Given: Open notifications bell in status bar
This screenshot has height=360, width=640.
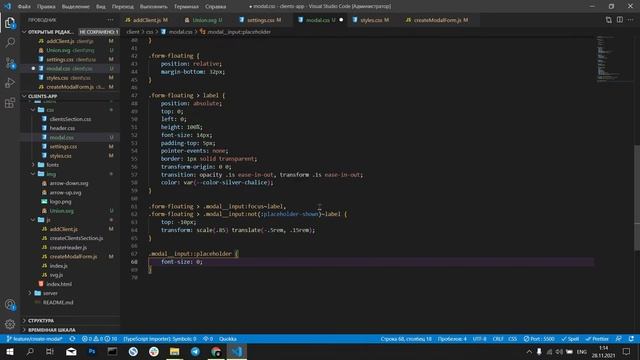Looking at the screenshot, I should coord(631,339).
